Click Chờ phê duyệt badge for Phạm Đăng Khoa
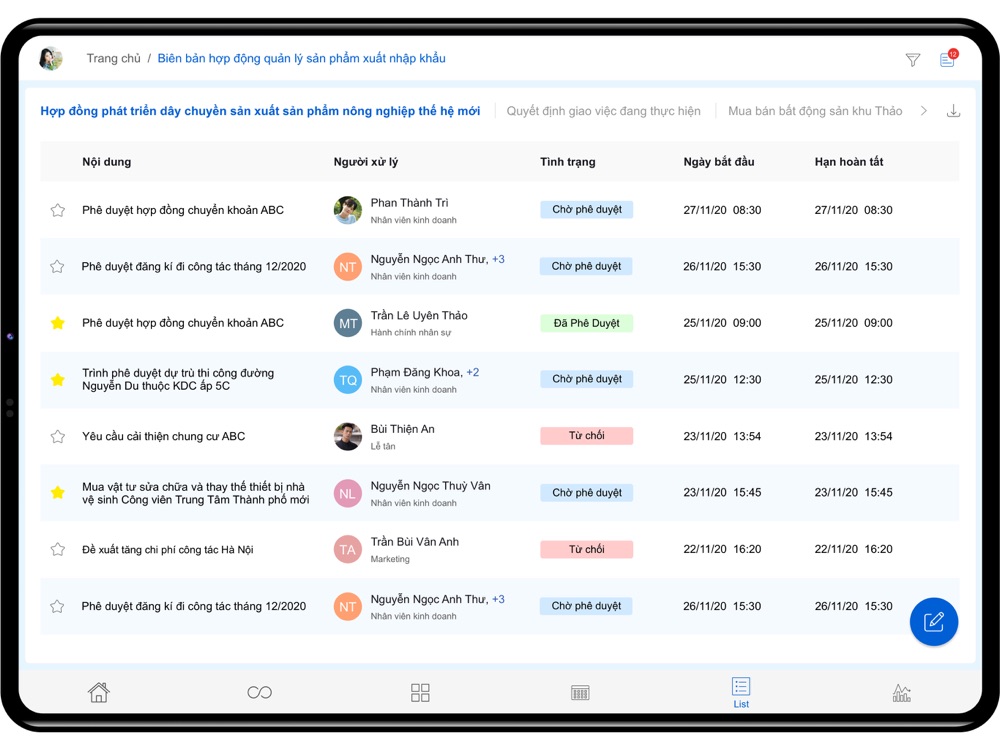The height and width of the screenshot is (750, 1000). pos(587,379)
